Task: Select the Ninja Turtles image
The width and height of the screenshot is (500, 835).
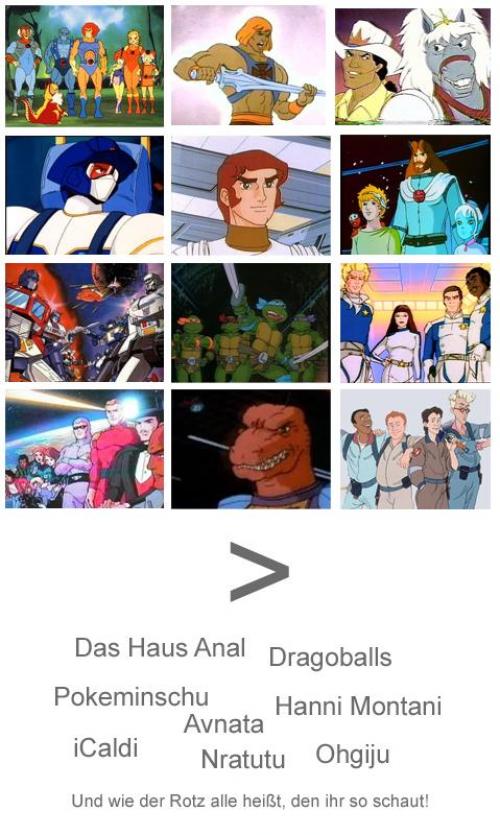Action: [x=251, y=322]
